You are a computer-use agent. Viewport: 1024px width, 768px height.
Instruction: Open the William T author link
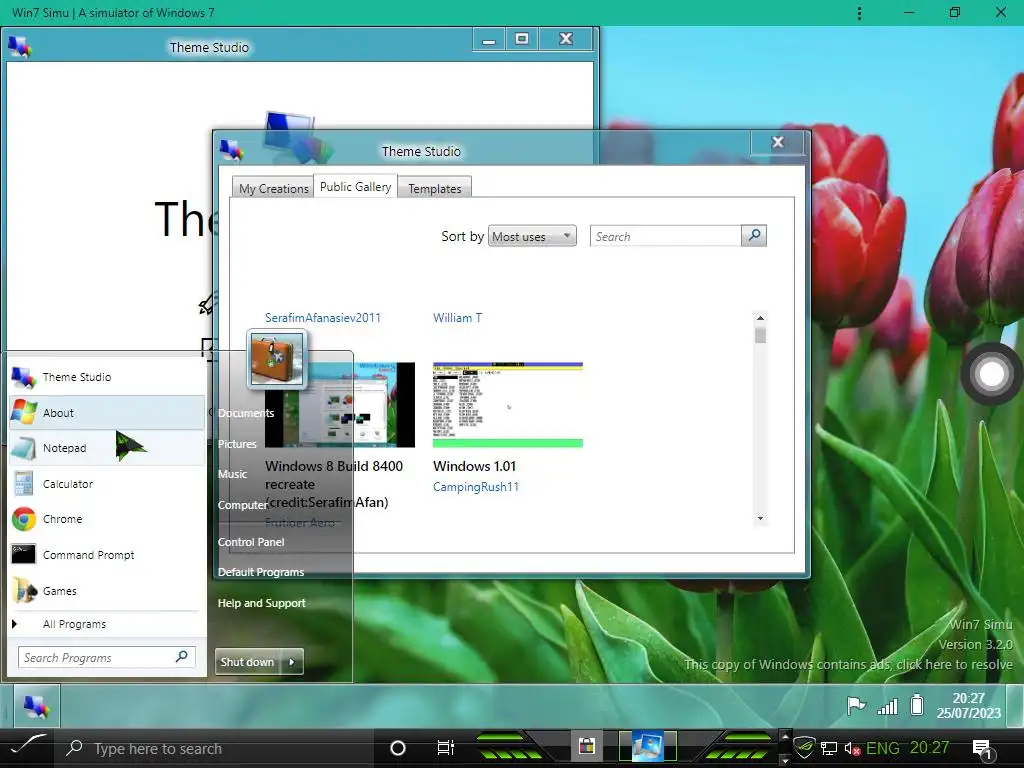(x=457, y=318)
